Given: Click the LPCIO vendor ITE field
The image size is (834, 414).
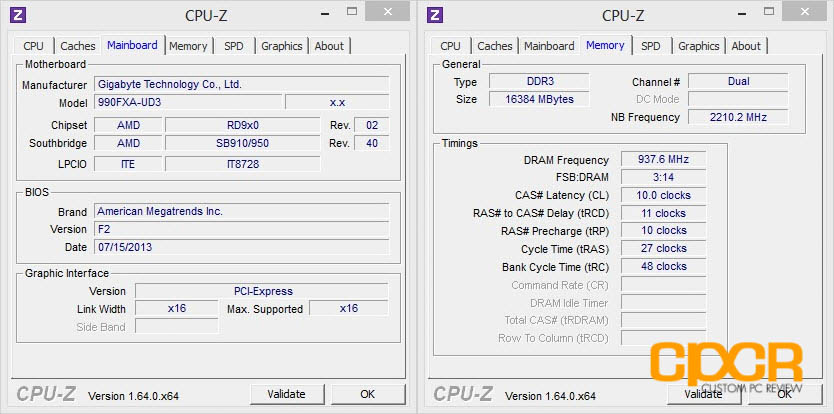Looking at the screenshot, I should click(128, 164).
